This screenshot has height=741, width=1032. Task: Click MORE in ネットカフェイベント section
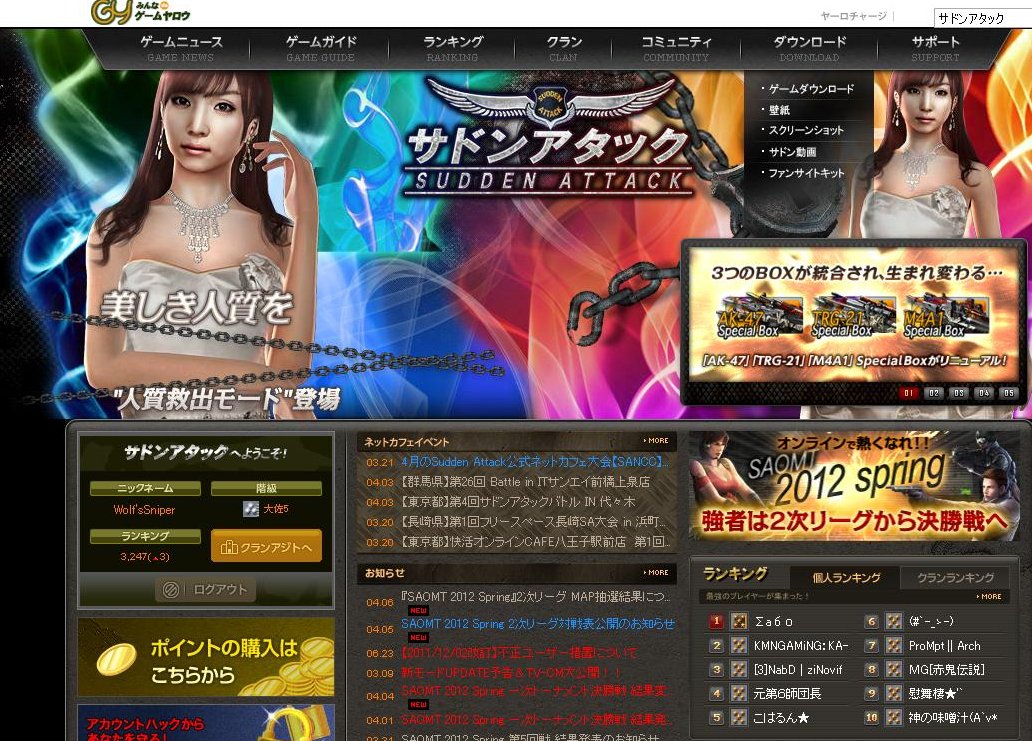tap(656, 441)
